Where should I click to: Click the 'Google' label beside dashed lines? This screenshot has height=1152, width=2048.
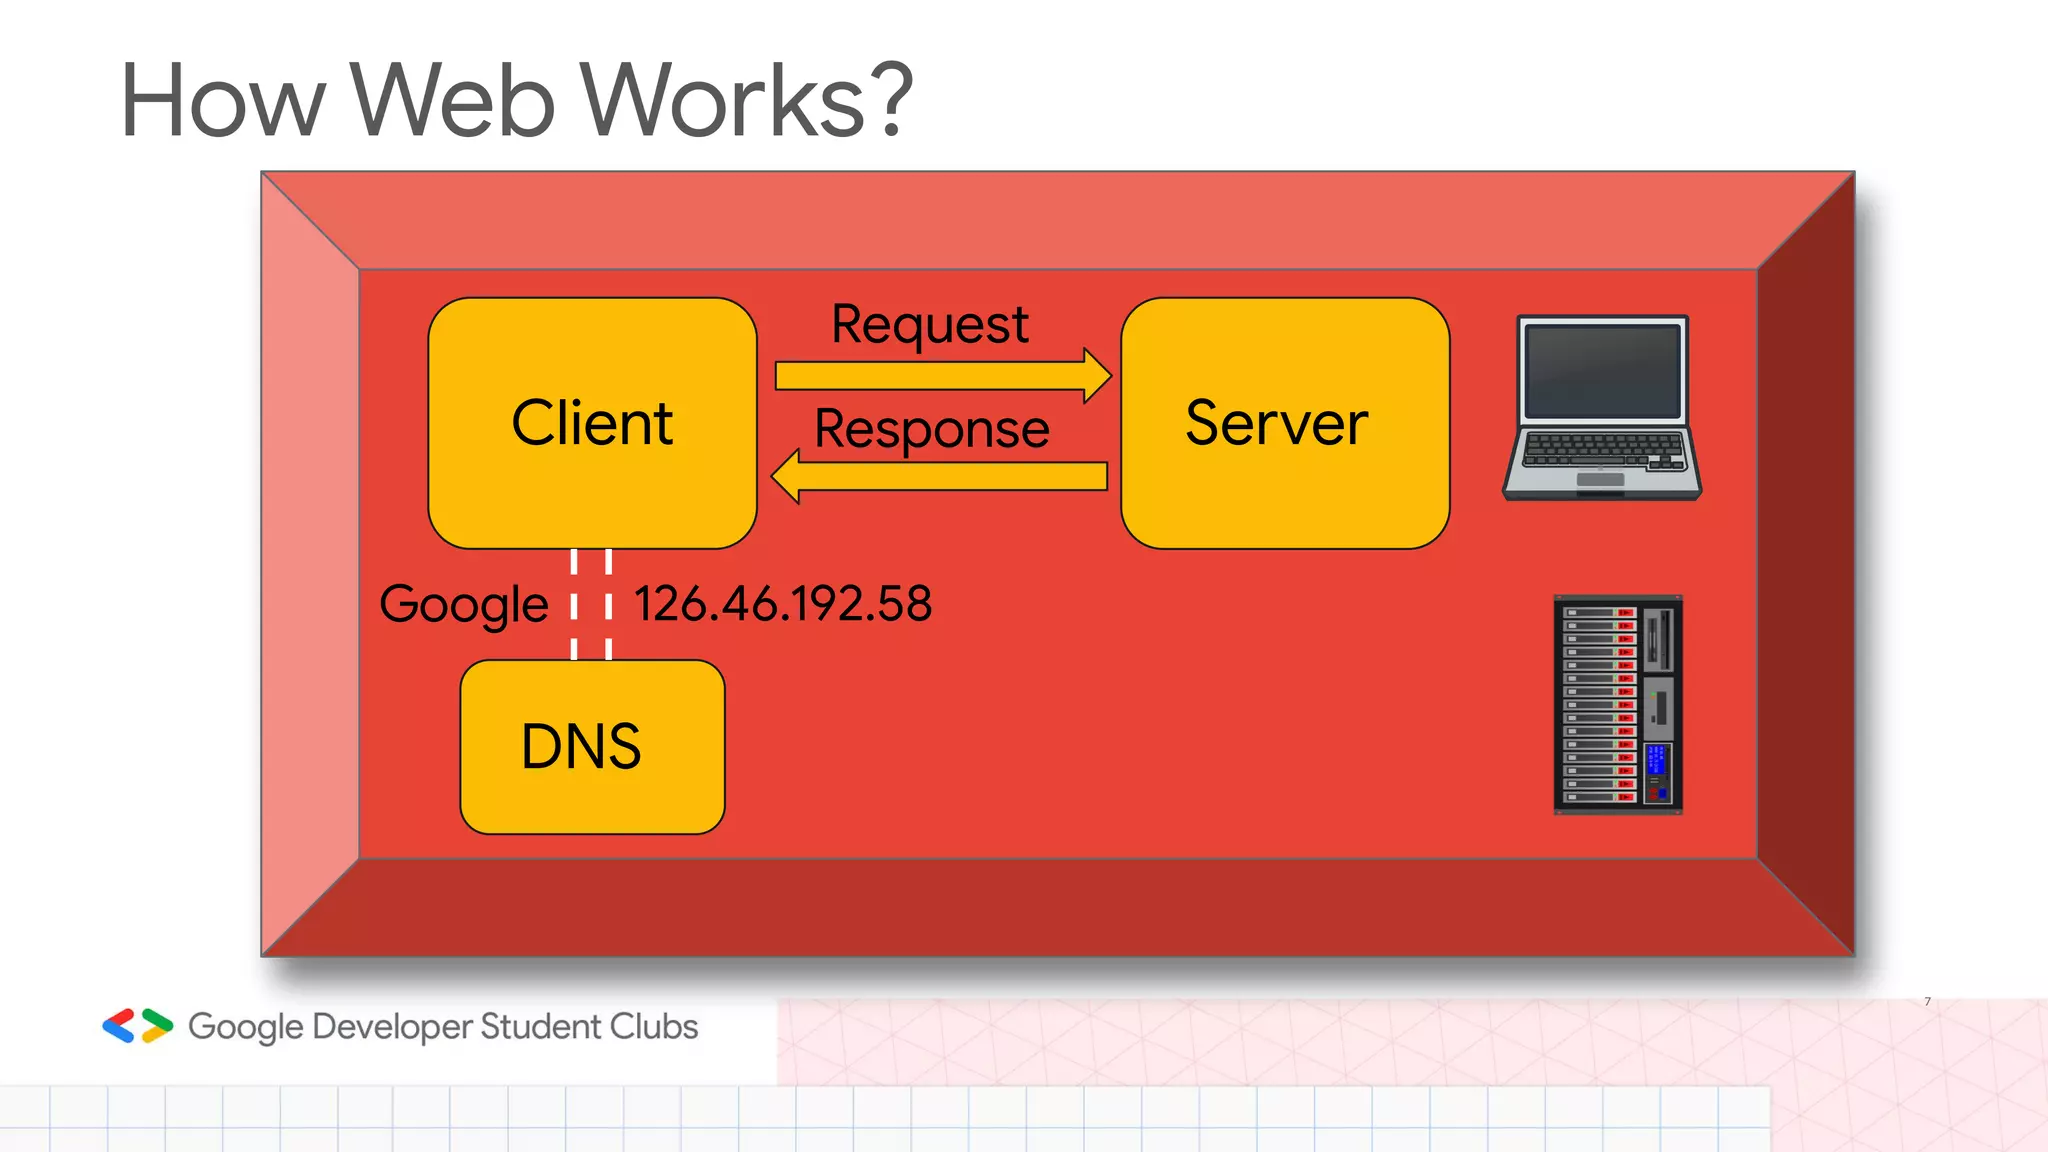pos(464,606)
